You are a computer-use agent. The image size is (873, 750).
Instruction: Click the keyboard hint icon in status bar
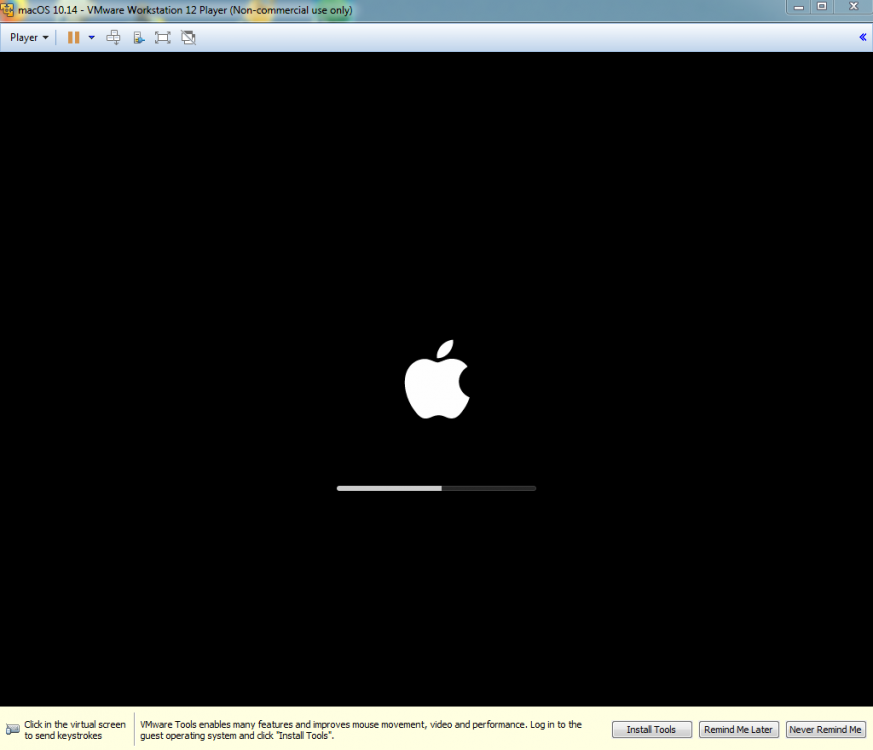12,729
